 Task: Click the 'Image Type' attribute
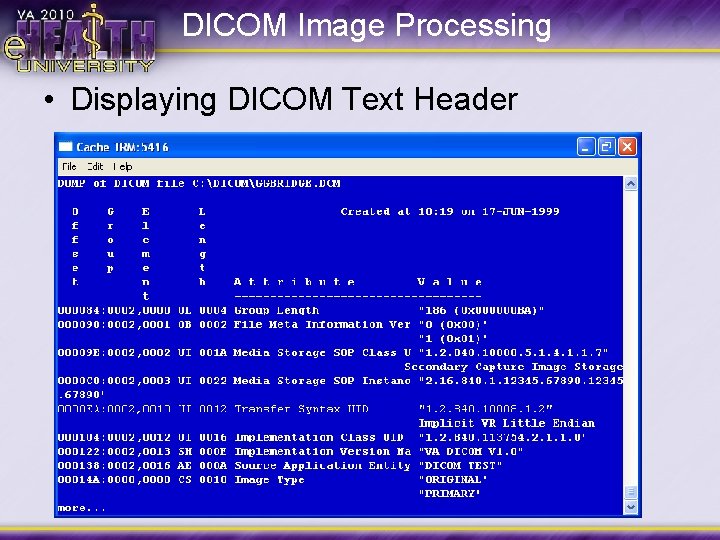269,480
